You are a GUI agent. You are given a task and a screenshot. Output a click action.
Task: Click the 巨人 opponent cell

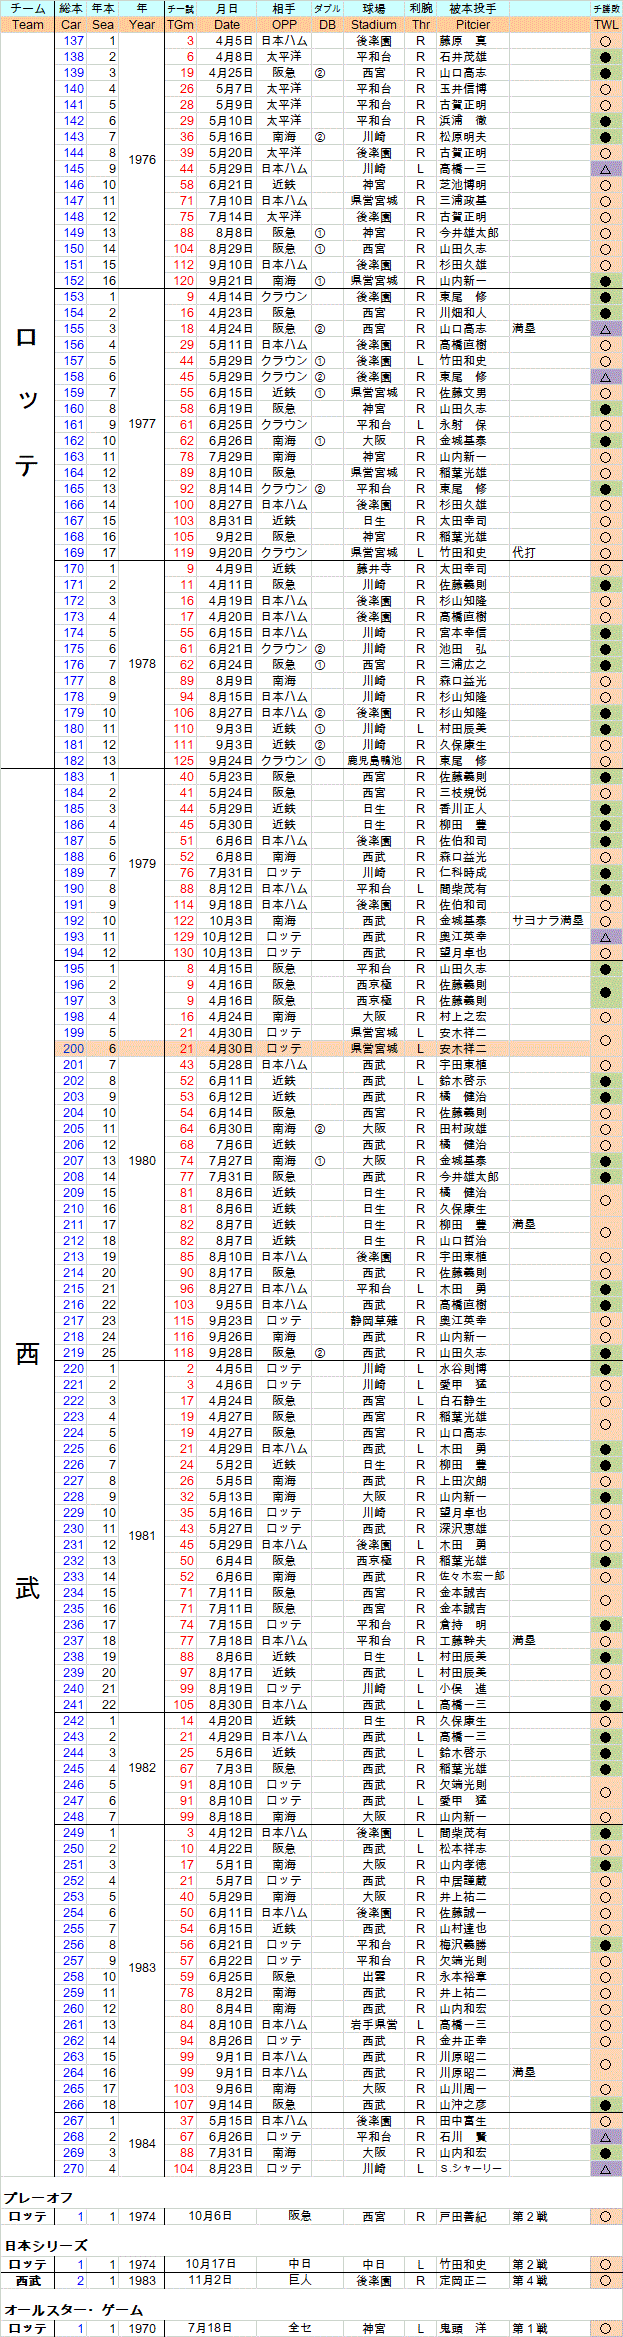tap(300, 2280)
